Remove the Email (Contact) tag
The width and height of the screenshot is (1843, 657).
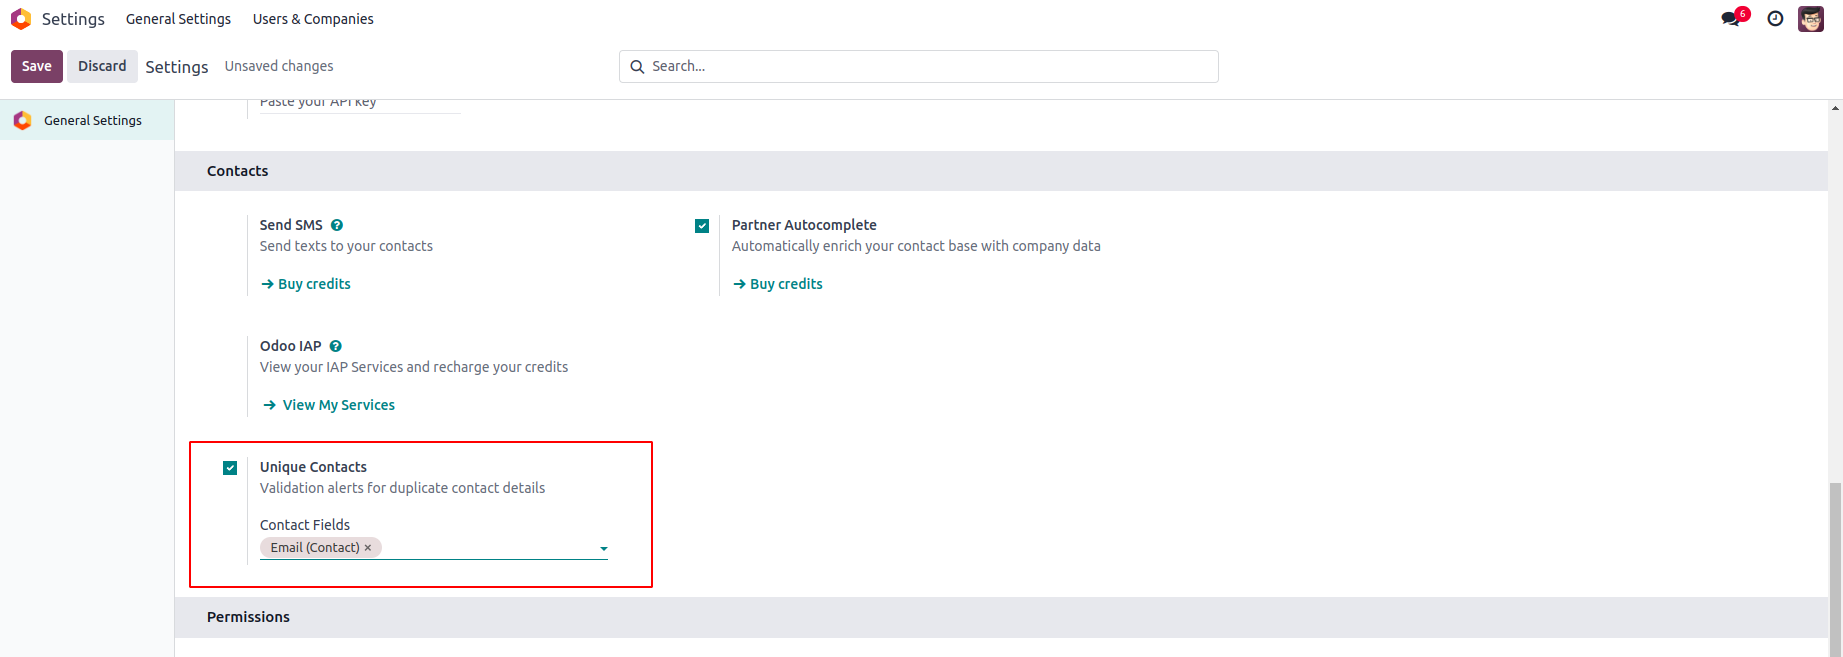368,548
